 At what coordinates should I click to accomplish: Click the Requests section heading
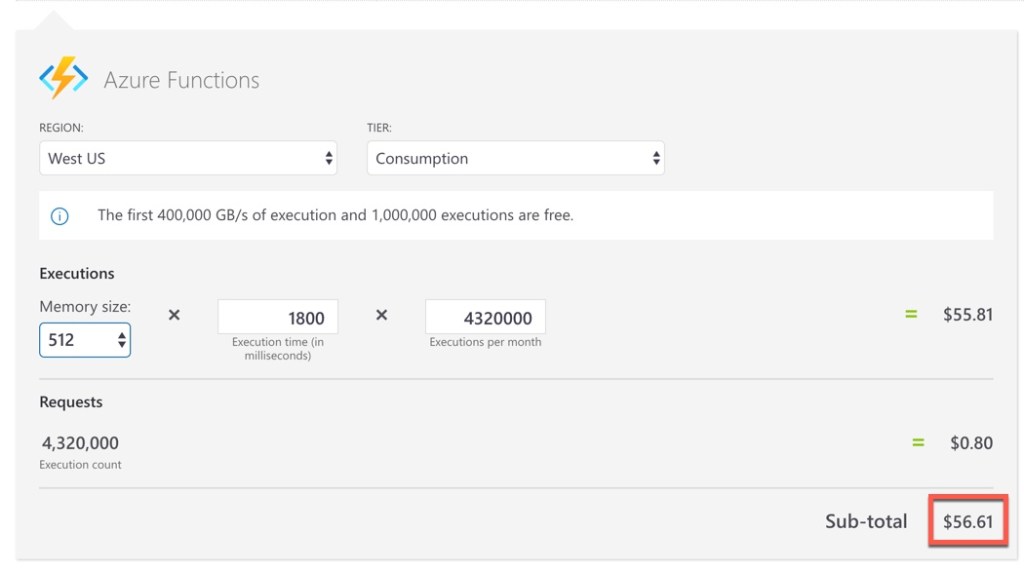[71, 402]
